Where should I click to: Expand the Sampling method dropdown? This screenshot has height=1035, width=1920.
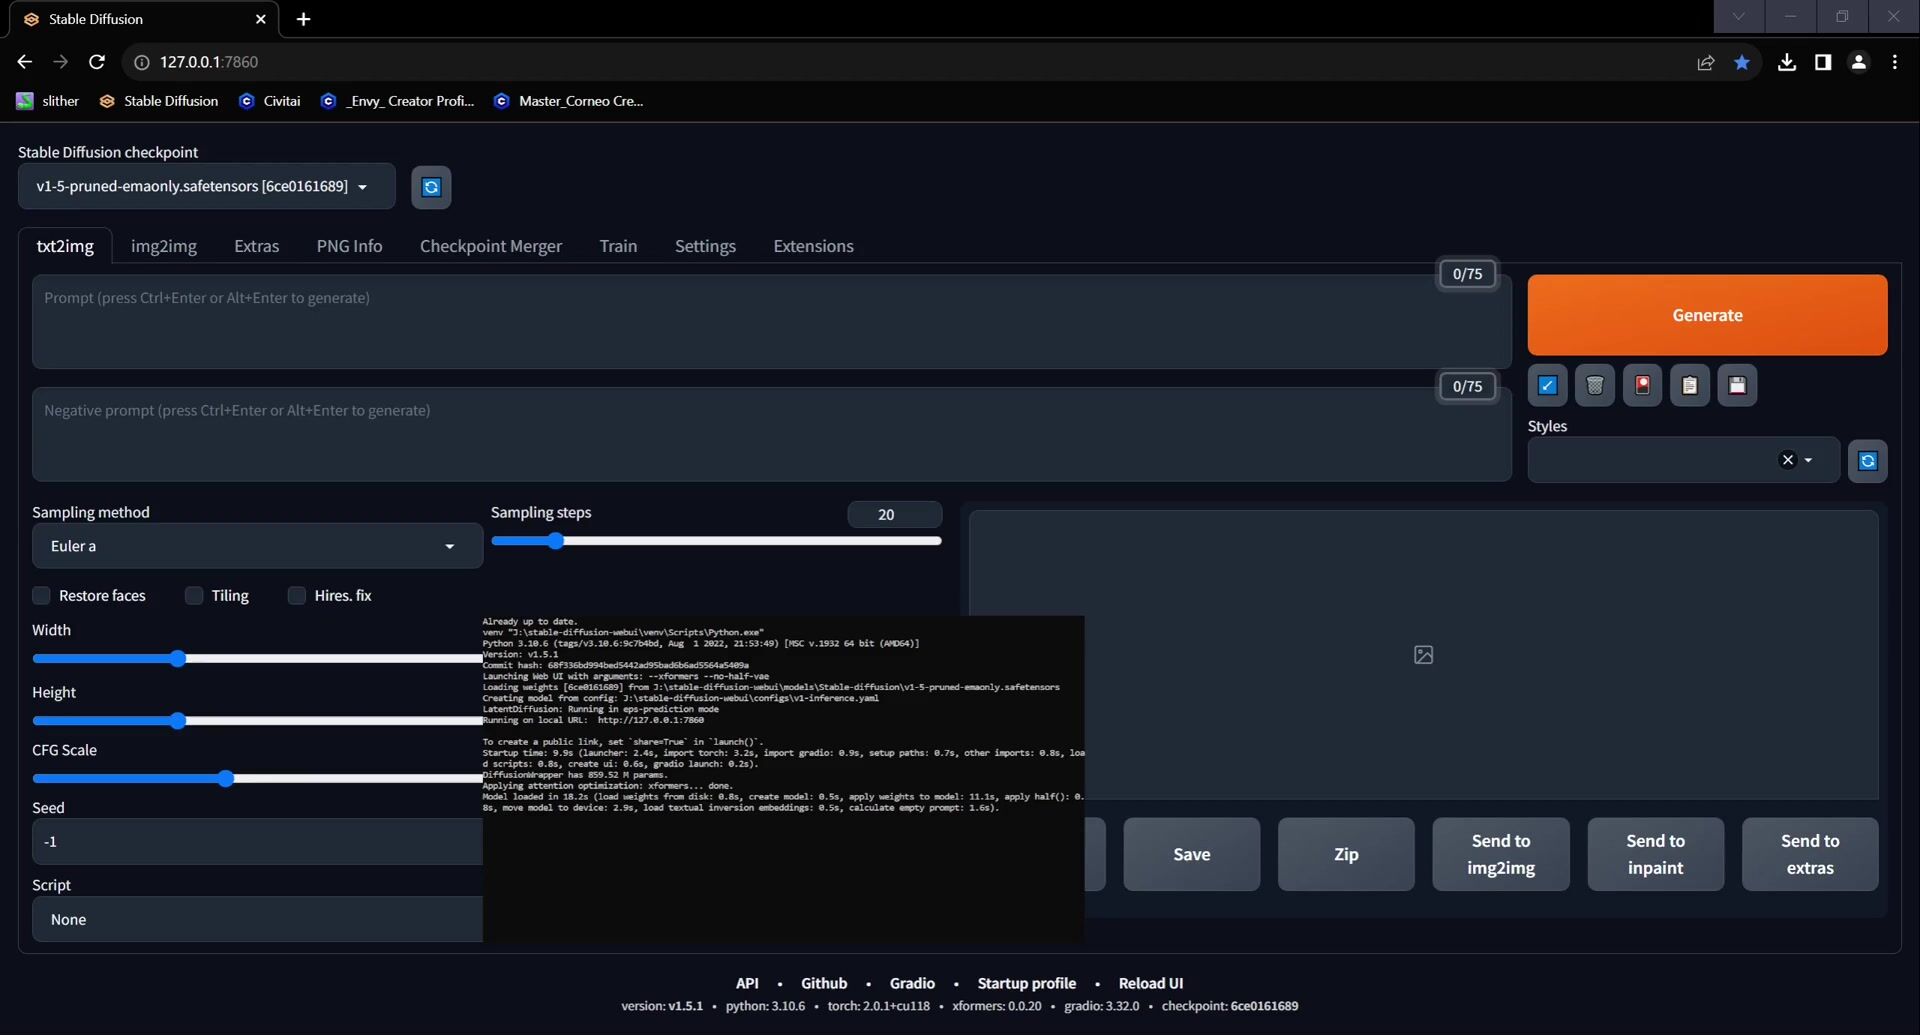(x=256, y=546)
